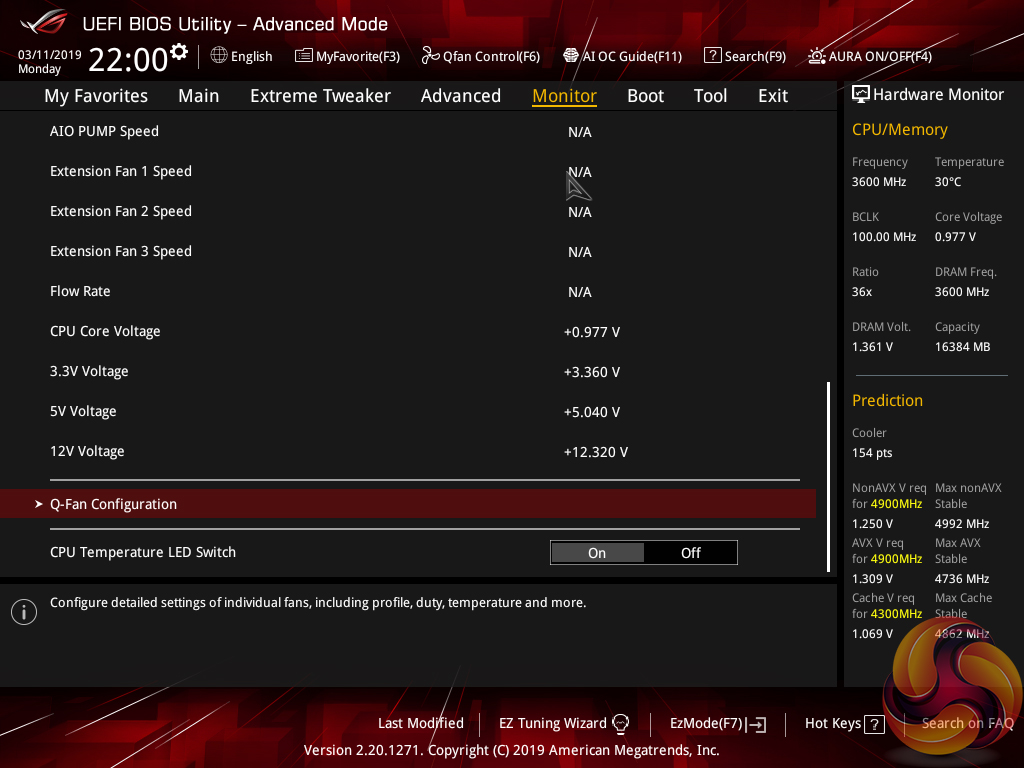Click the 03/11/2019 date text

(x=49, y=55)
